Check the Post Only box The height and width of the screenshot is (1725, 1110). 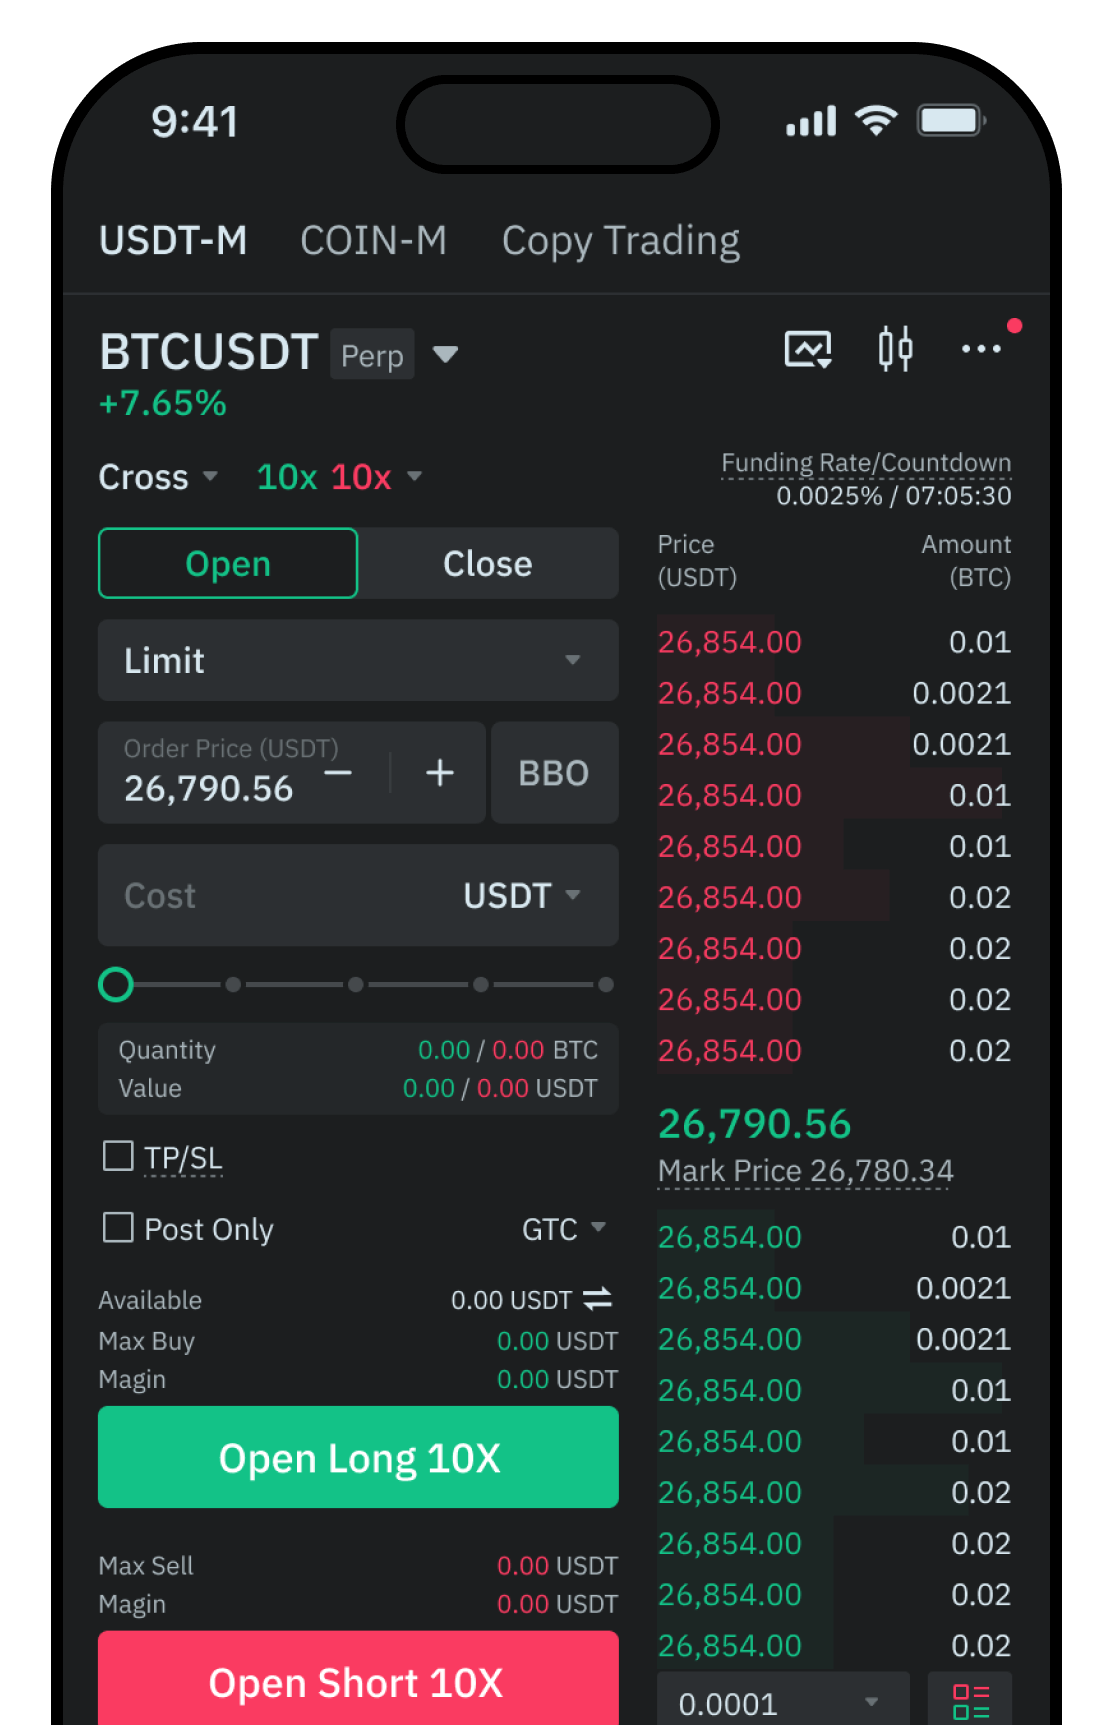click(x=119, y=1227)
